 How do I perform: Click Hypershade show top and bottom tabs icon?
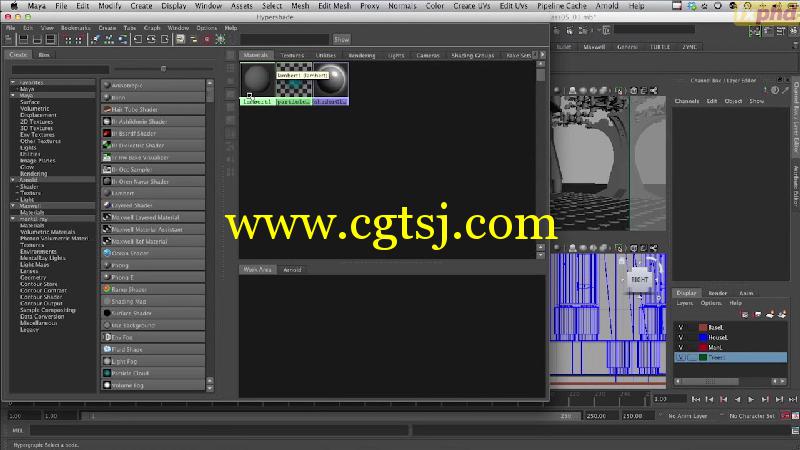point(50,39)
